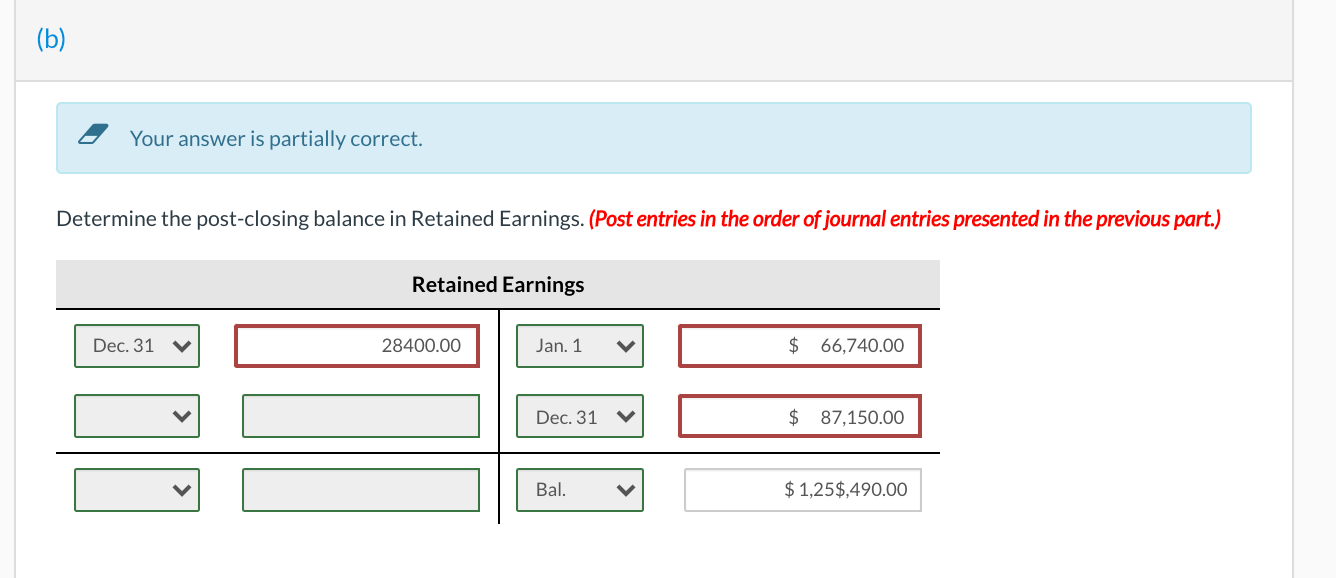Click the blue feedback banner area
1336x578 pixels.
pyautogui.click(x=653, y=138)
